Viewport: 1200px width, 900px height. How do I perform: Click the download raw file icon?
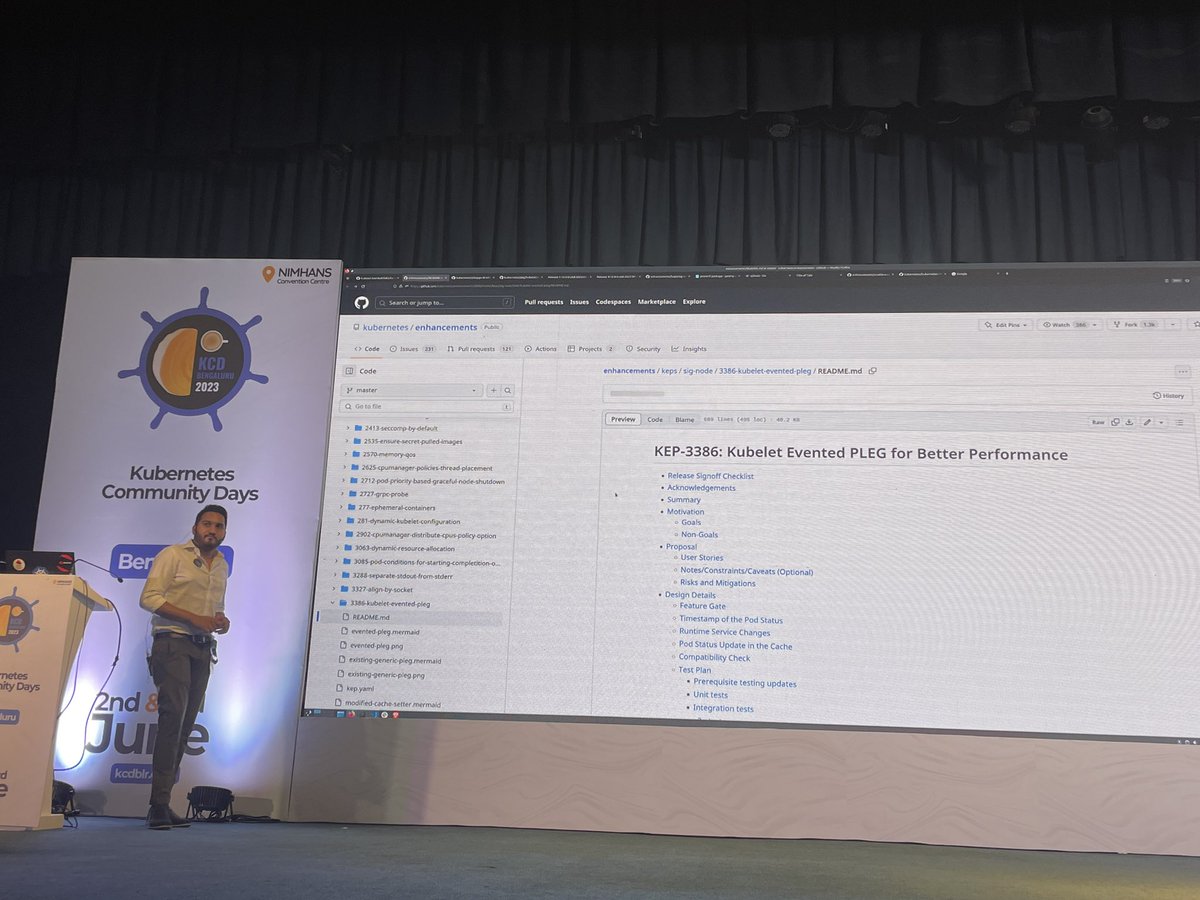coord(1129,422)
